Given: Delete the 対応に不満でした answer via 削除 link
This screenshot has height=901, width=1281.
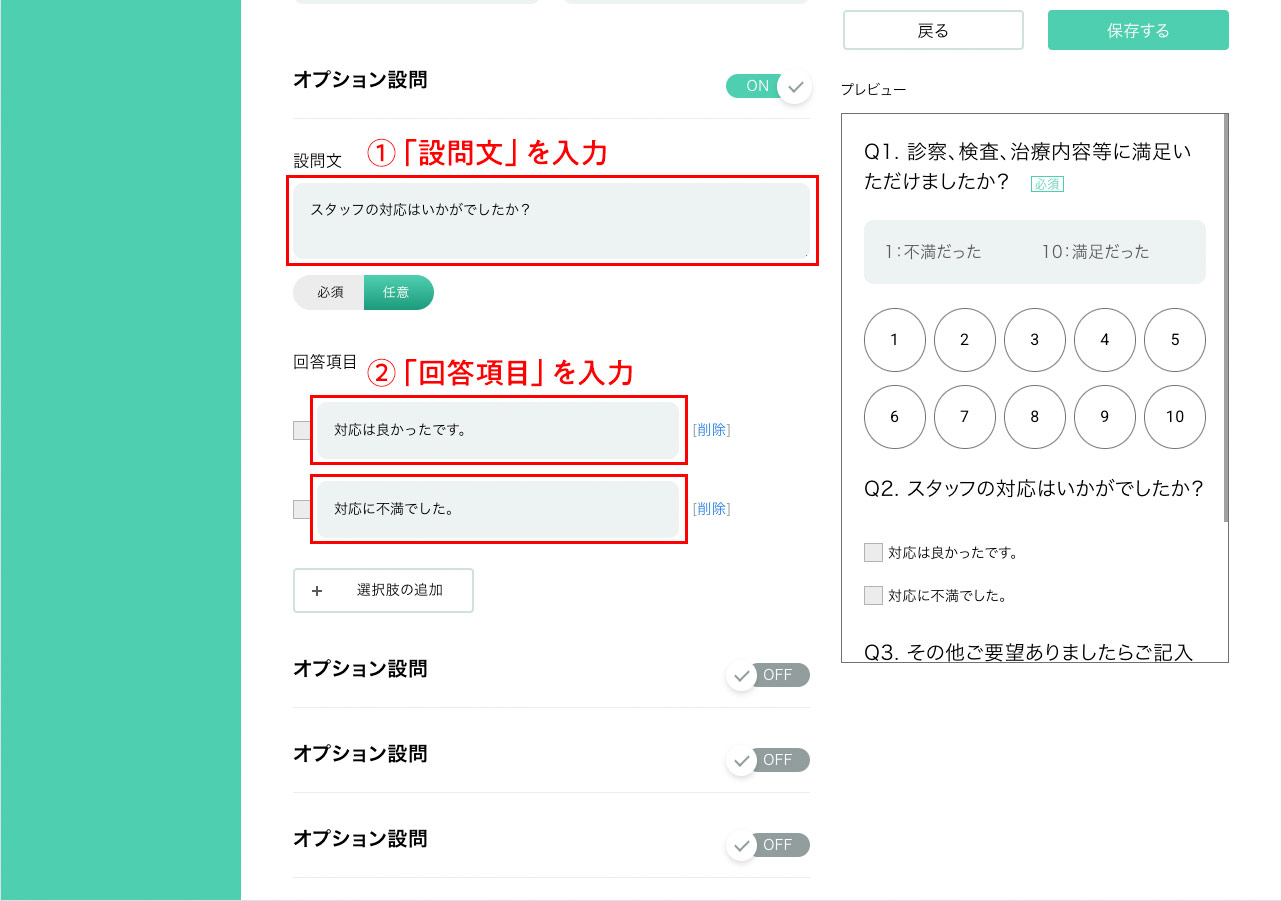Looking at the screenshot, I should [x=711, y=509].
